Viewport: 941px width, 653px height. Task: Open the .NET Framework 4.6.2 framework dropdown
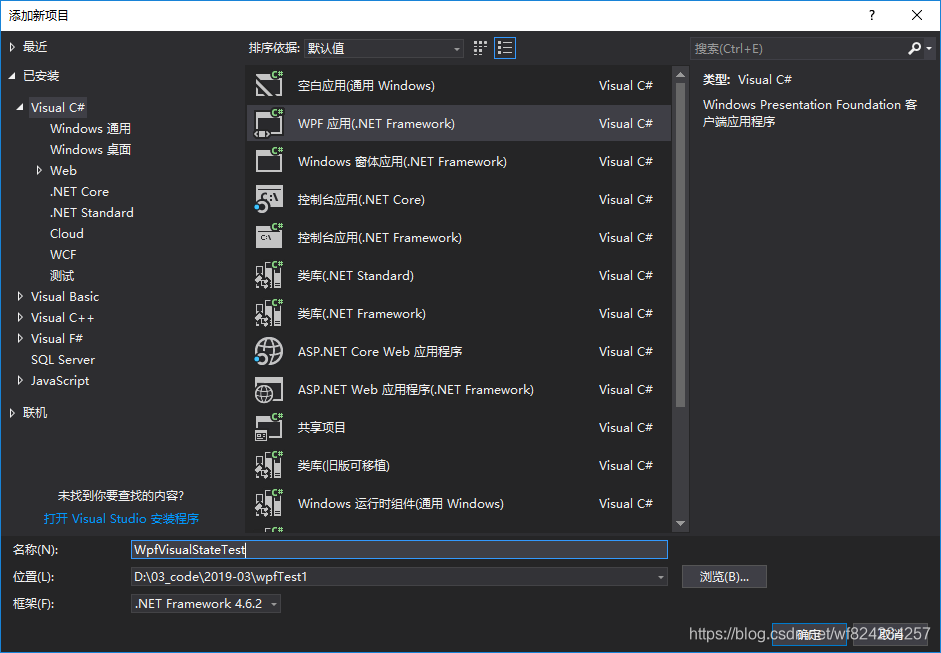(205, 604)
